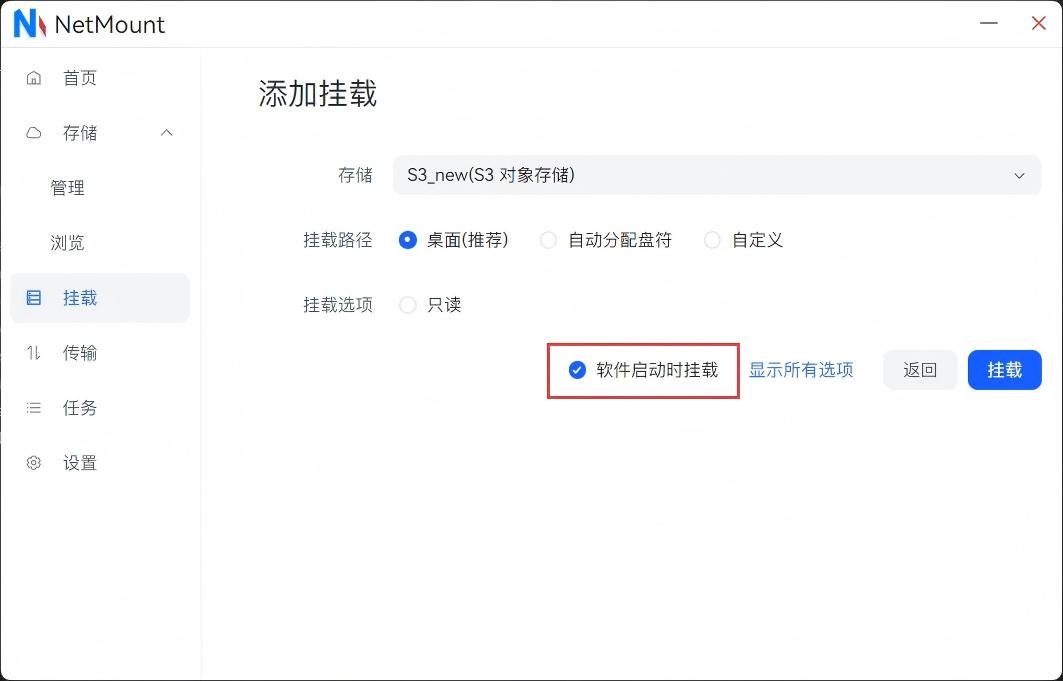
Task: Select the 自动分配盘符 radio button
Action: pos(548,240)
